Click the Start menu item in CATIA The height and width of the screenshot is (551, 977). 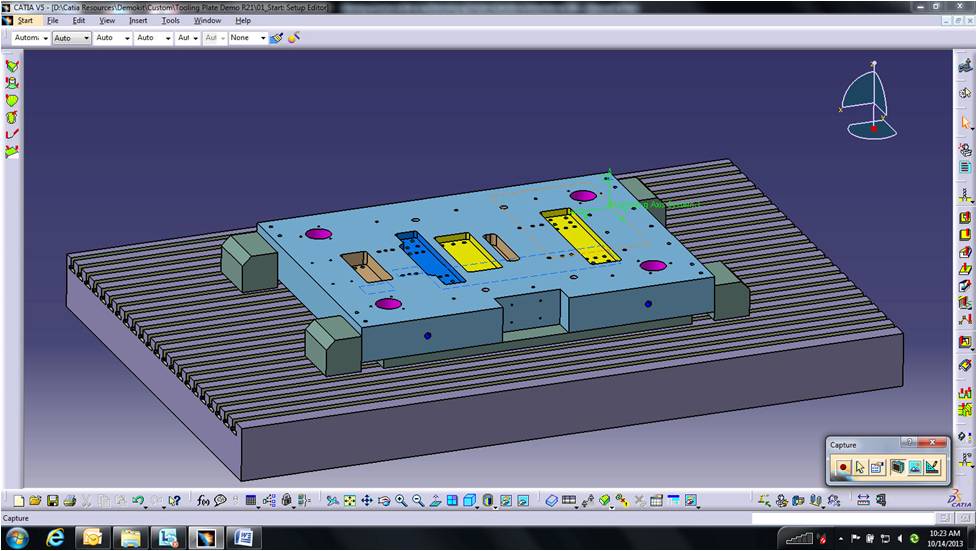point(25,20)
